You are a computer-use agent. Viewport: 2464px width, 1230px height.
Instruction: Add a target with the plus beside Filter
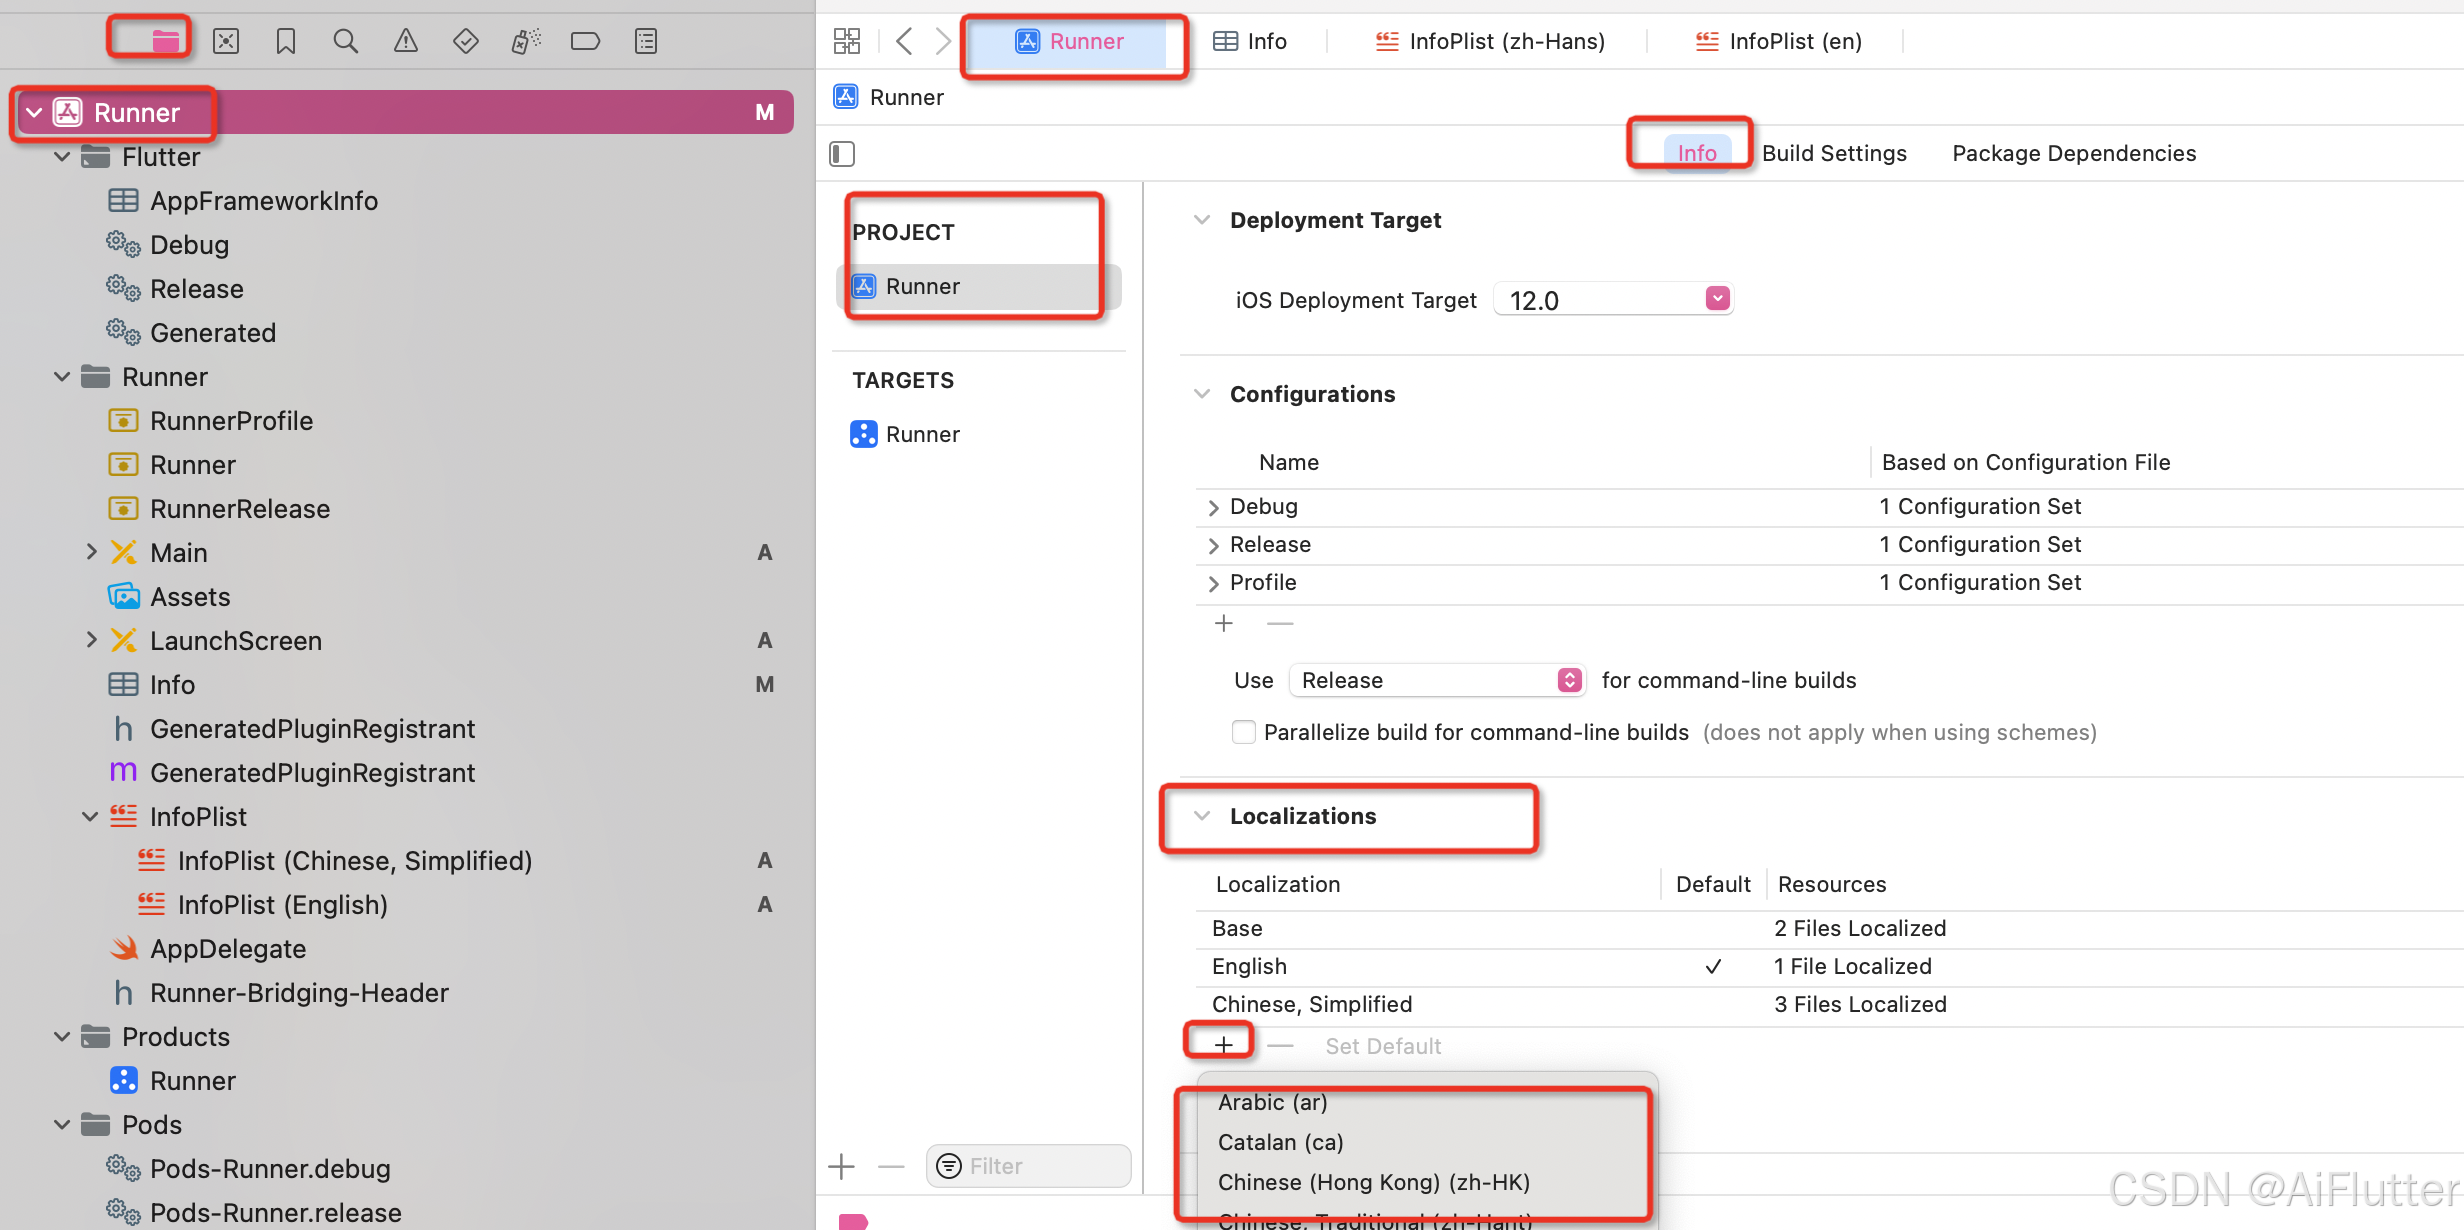(842, 1166)
